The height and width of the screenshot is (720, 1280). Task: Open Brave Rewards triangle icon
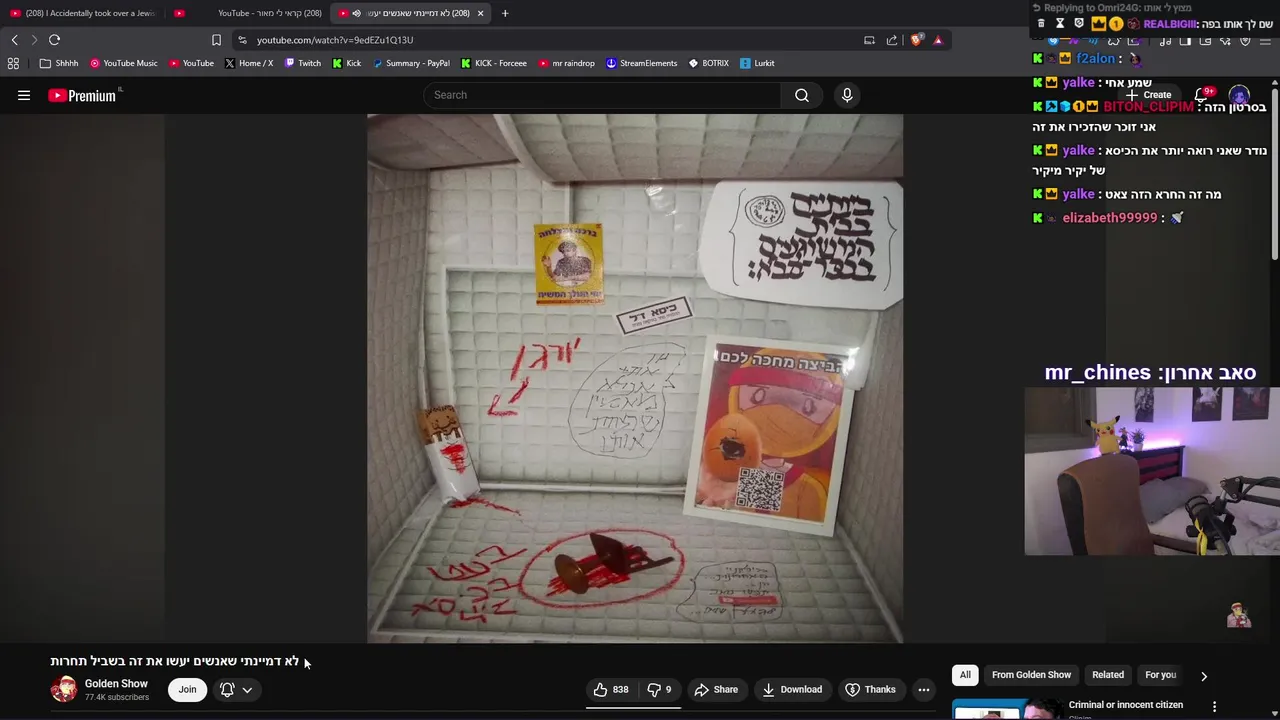click(938, 40)
